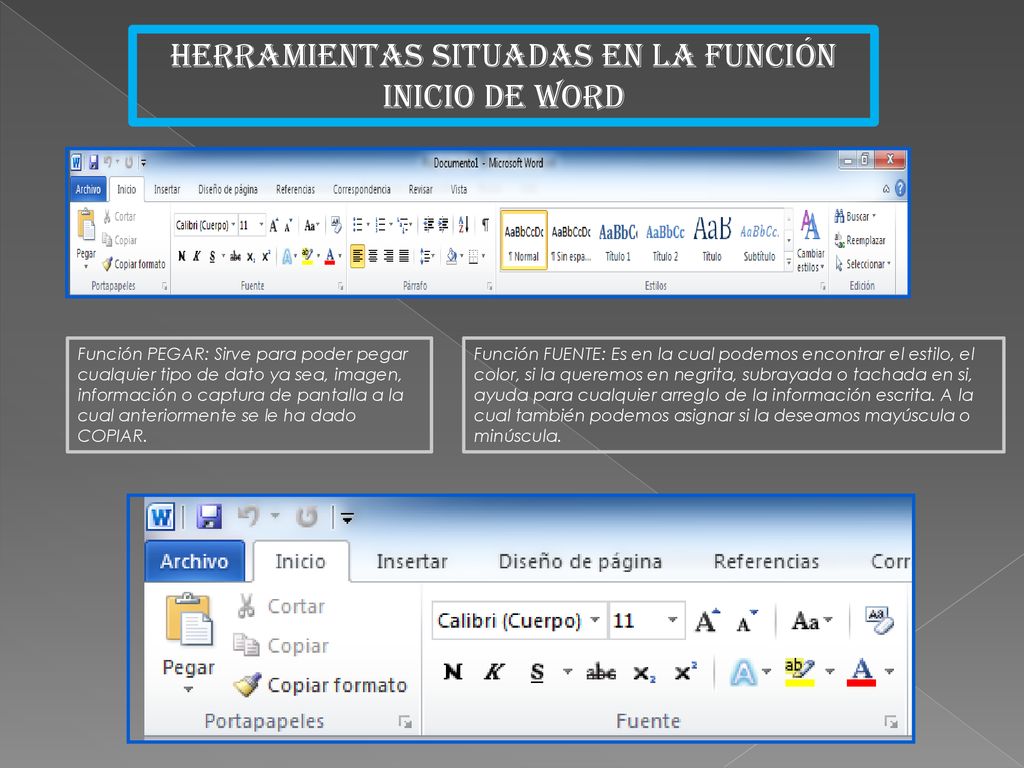Image resolution: width=1024 pixels, height=768 pixels.
Task: Click the paste clipboard icon in the enlarged ribbon
Action: pyautogui.click(x=189, y=618)
